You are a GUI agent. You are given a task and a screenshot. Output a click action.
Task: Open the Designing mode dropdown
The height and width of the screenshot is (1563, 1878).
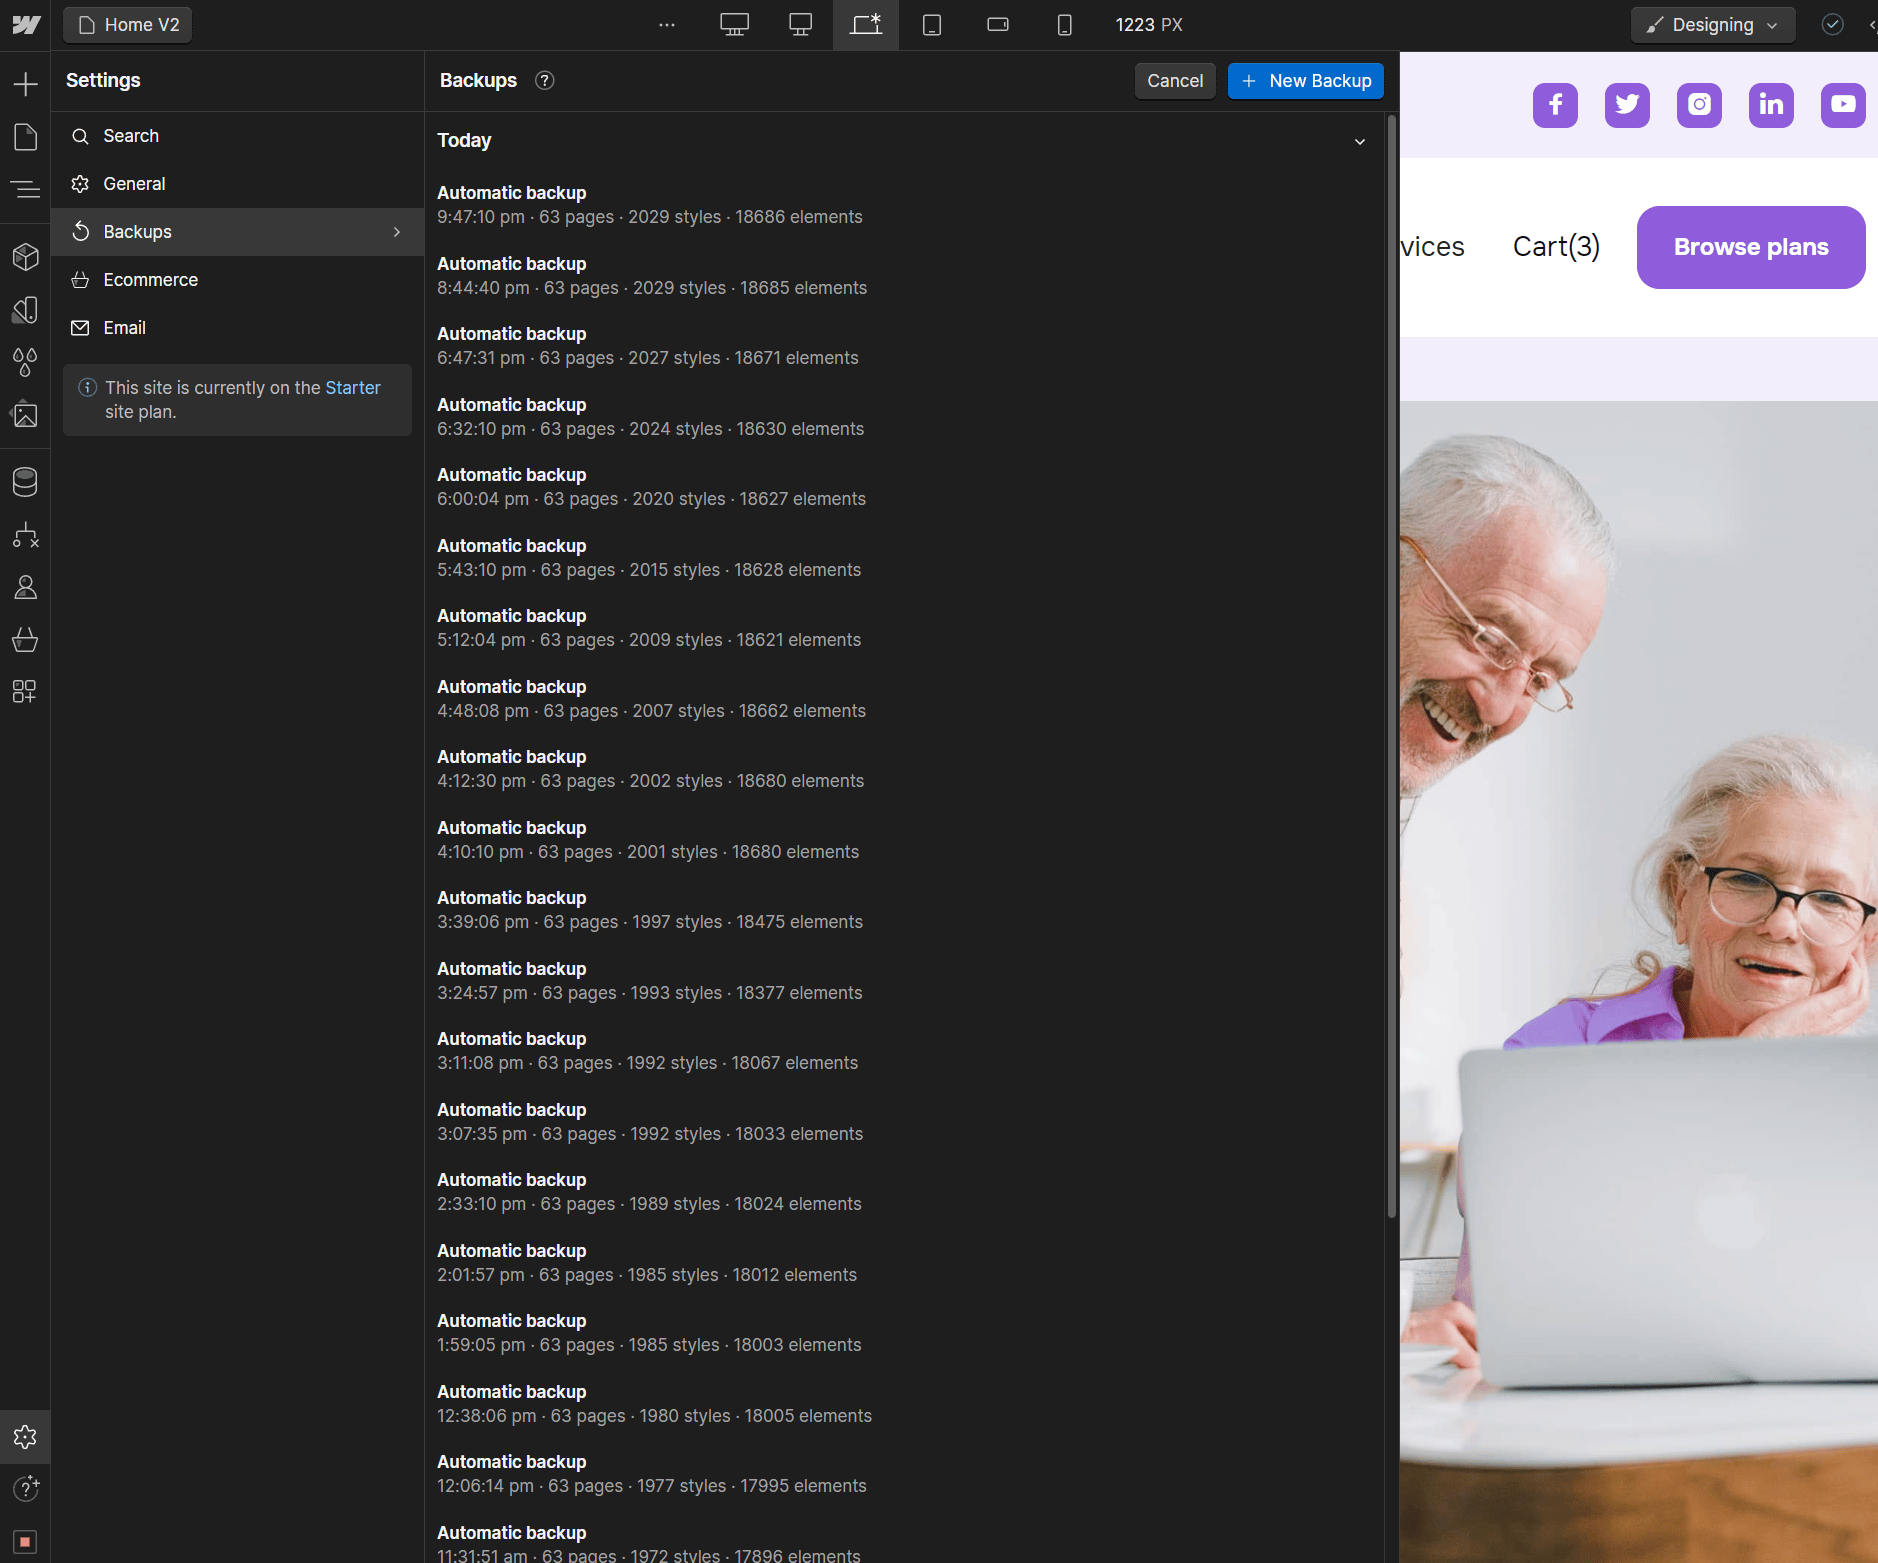pos(1710,24)
